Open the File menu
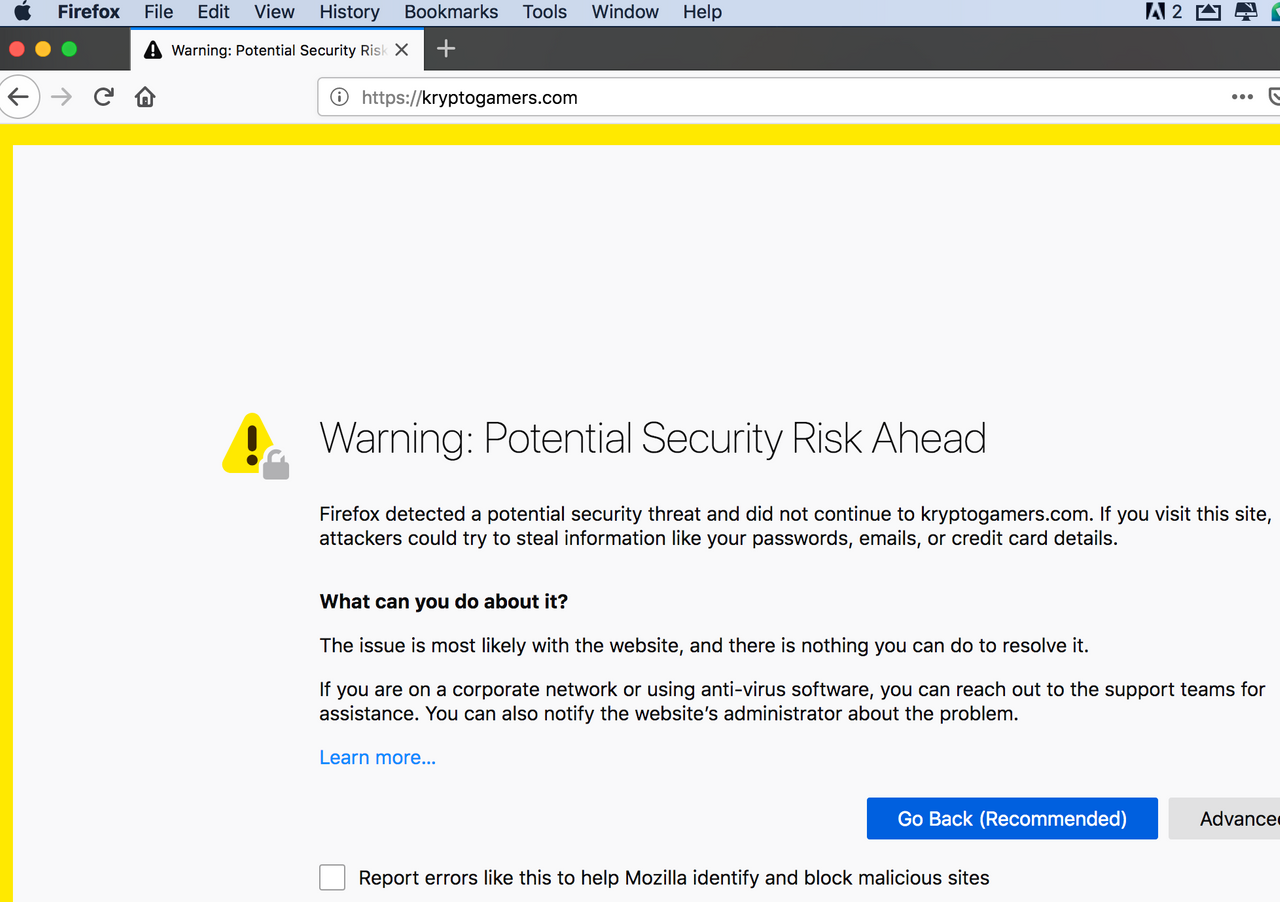1280x902 pixels. click(x=158, y=12)
